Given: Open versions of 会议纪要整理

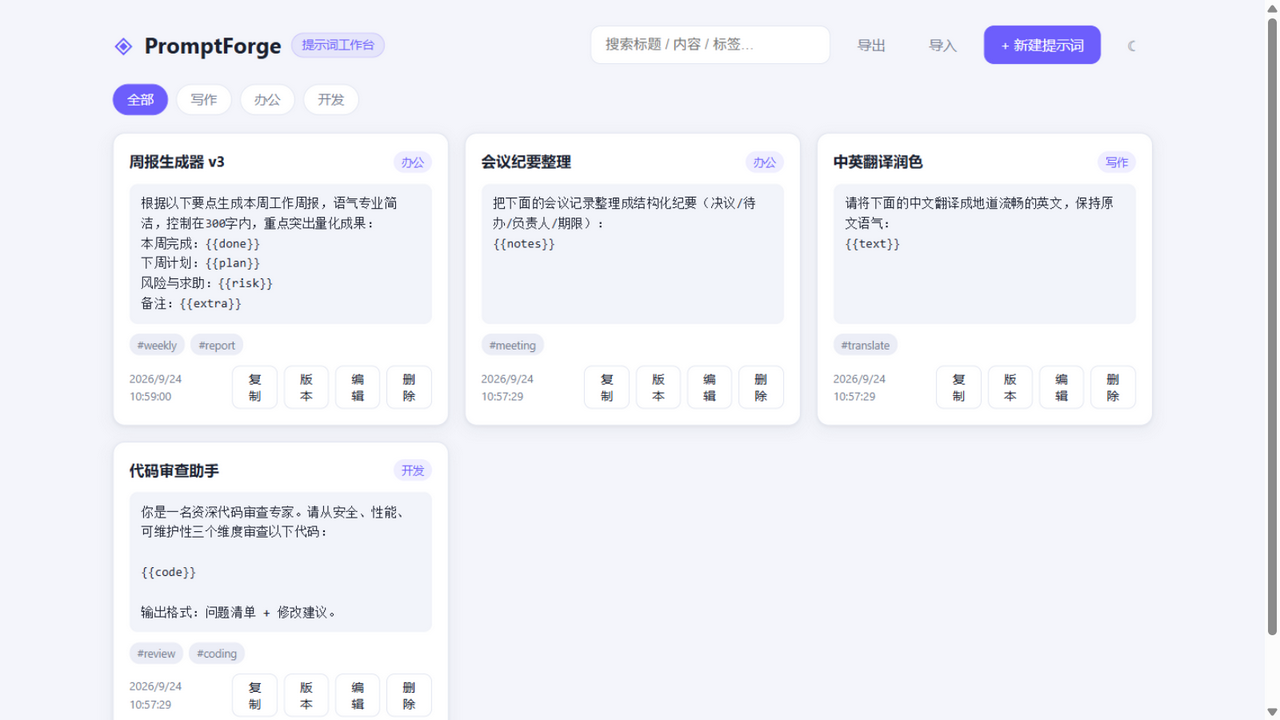Looking at the screenshot, I should (x=658, y=387).
